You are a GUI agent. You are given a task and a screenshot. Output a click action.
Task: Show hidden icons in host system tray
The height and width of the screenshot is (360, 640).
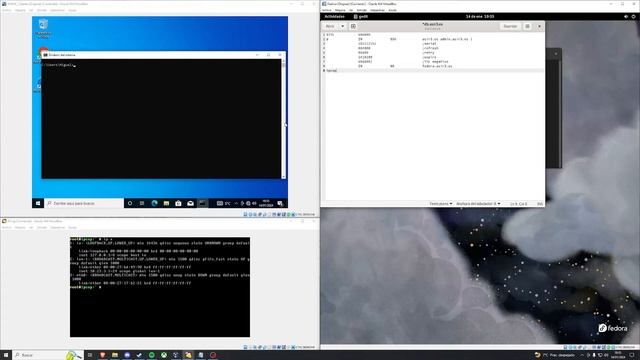click(582, 355)
